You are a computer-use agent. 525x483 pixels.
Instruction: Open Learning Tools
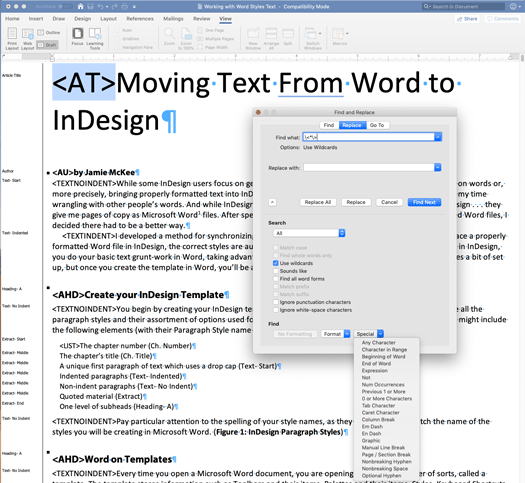95,38
